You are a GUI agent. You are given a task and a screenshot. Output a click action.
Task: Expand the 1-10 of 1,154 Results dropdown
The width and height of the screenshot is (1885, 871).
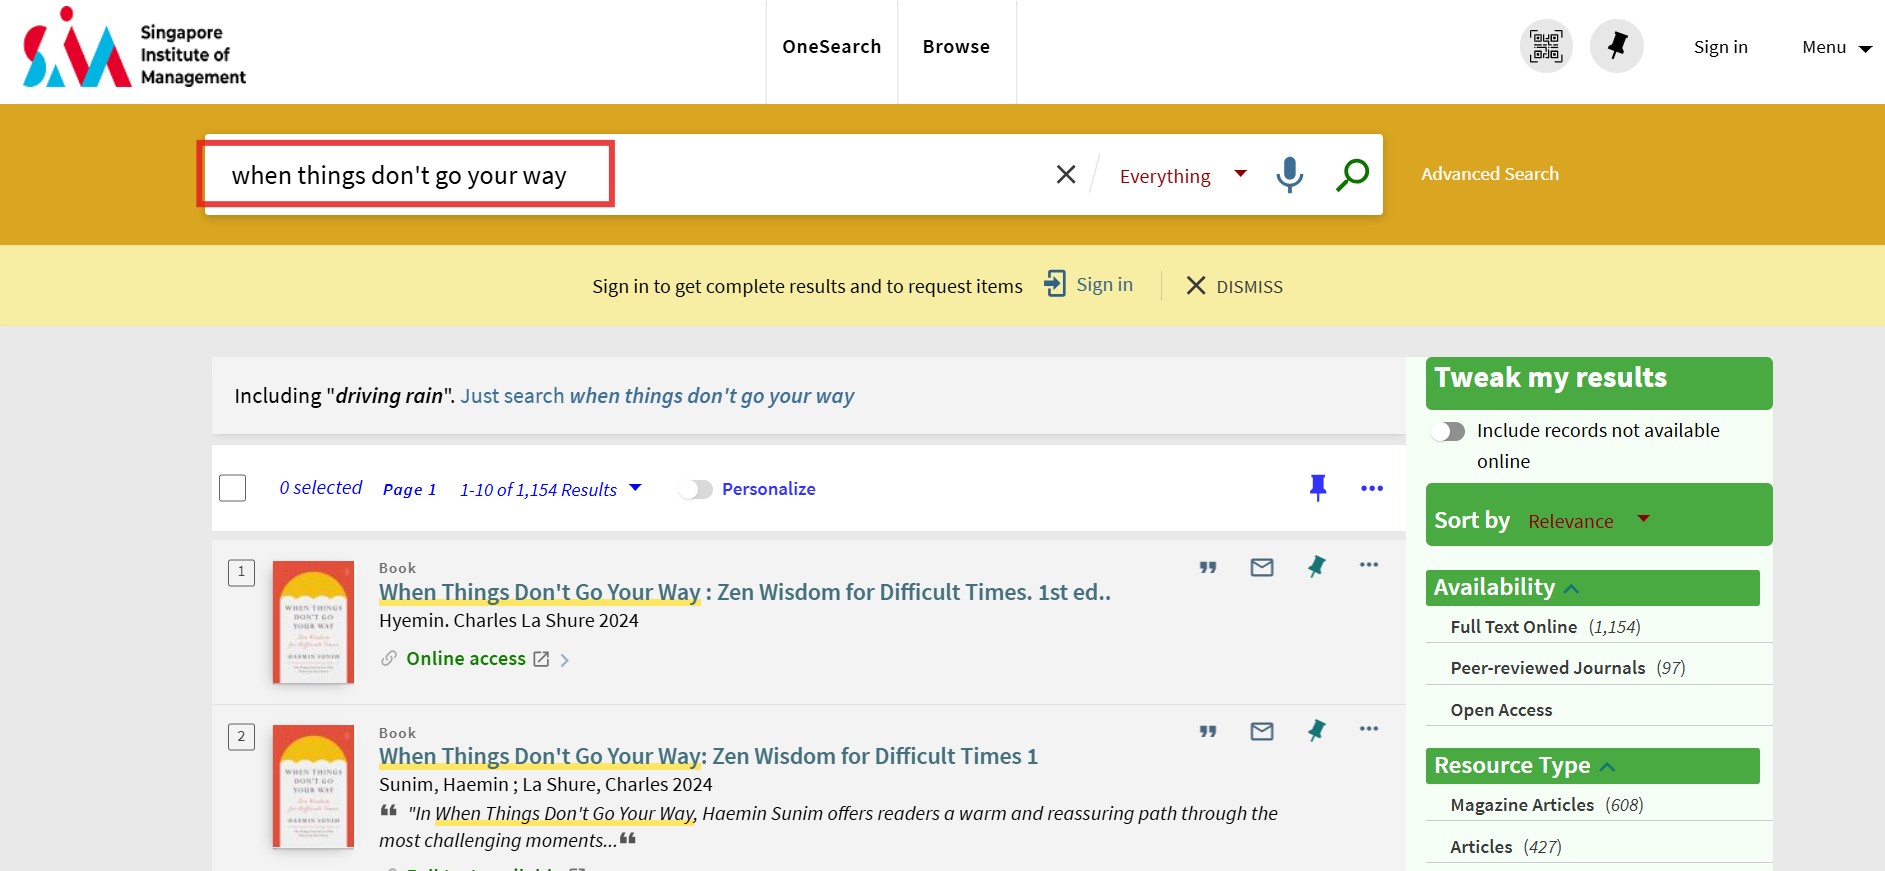pyautogui.click(x=550, y=489)
